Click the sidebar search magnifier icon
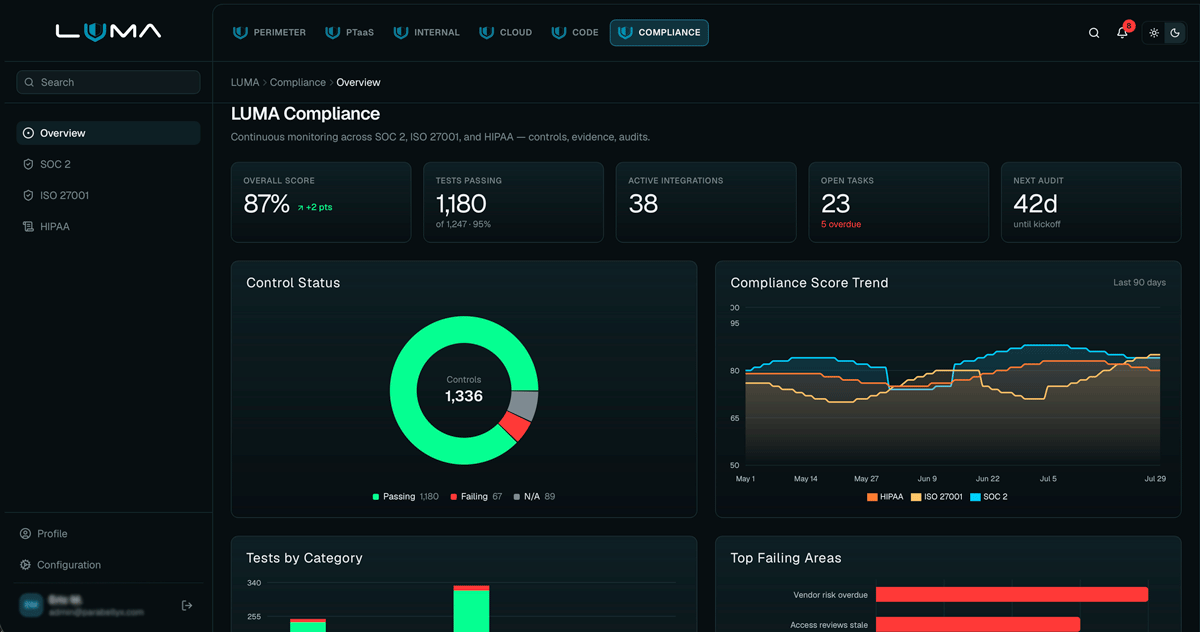The width and height of the screenshot is (1200, 632). point(30,82)
